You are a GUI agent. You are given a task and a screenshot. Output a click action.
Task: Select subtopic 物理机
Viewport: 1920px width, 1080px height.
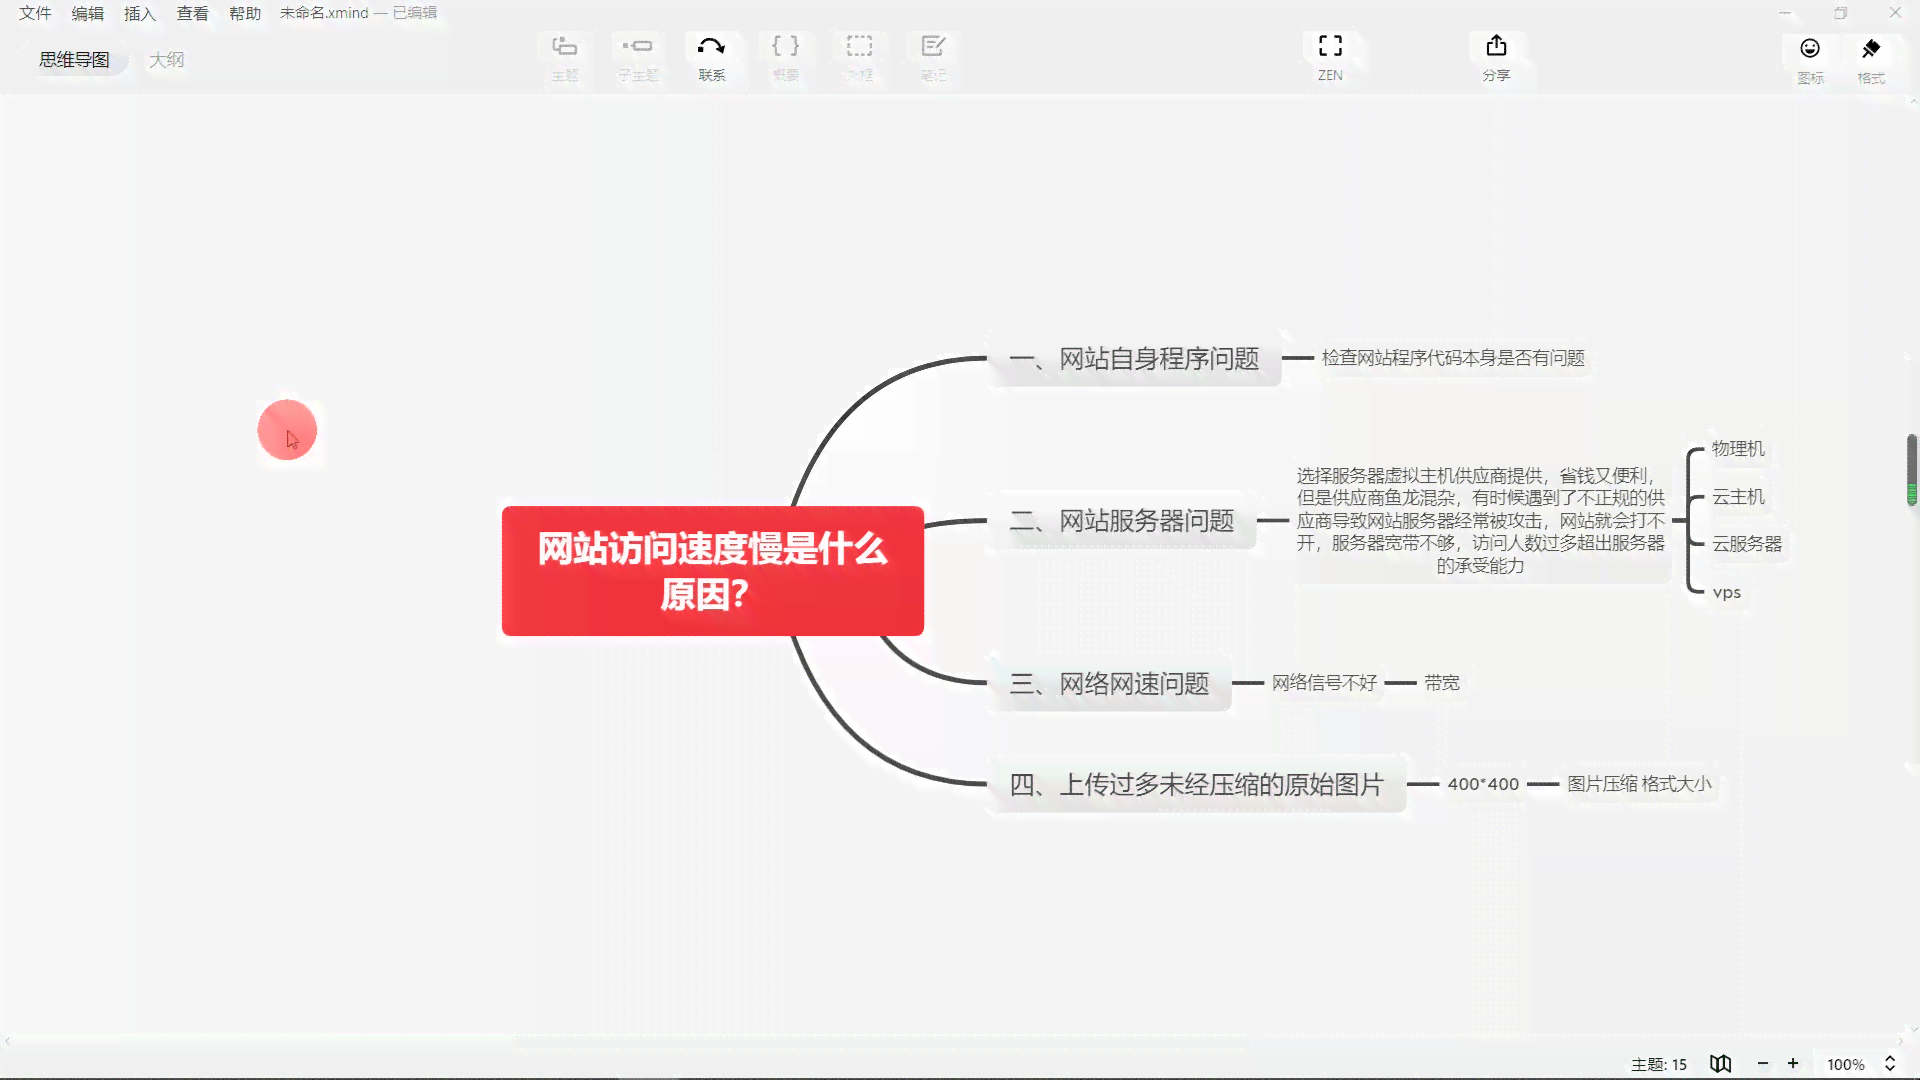pyautogui.click(x=1738, y=449)
